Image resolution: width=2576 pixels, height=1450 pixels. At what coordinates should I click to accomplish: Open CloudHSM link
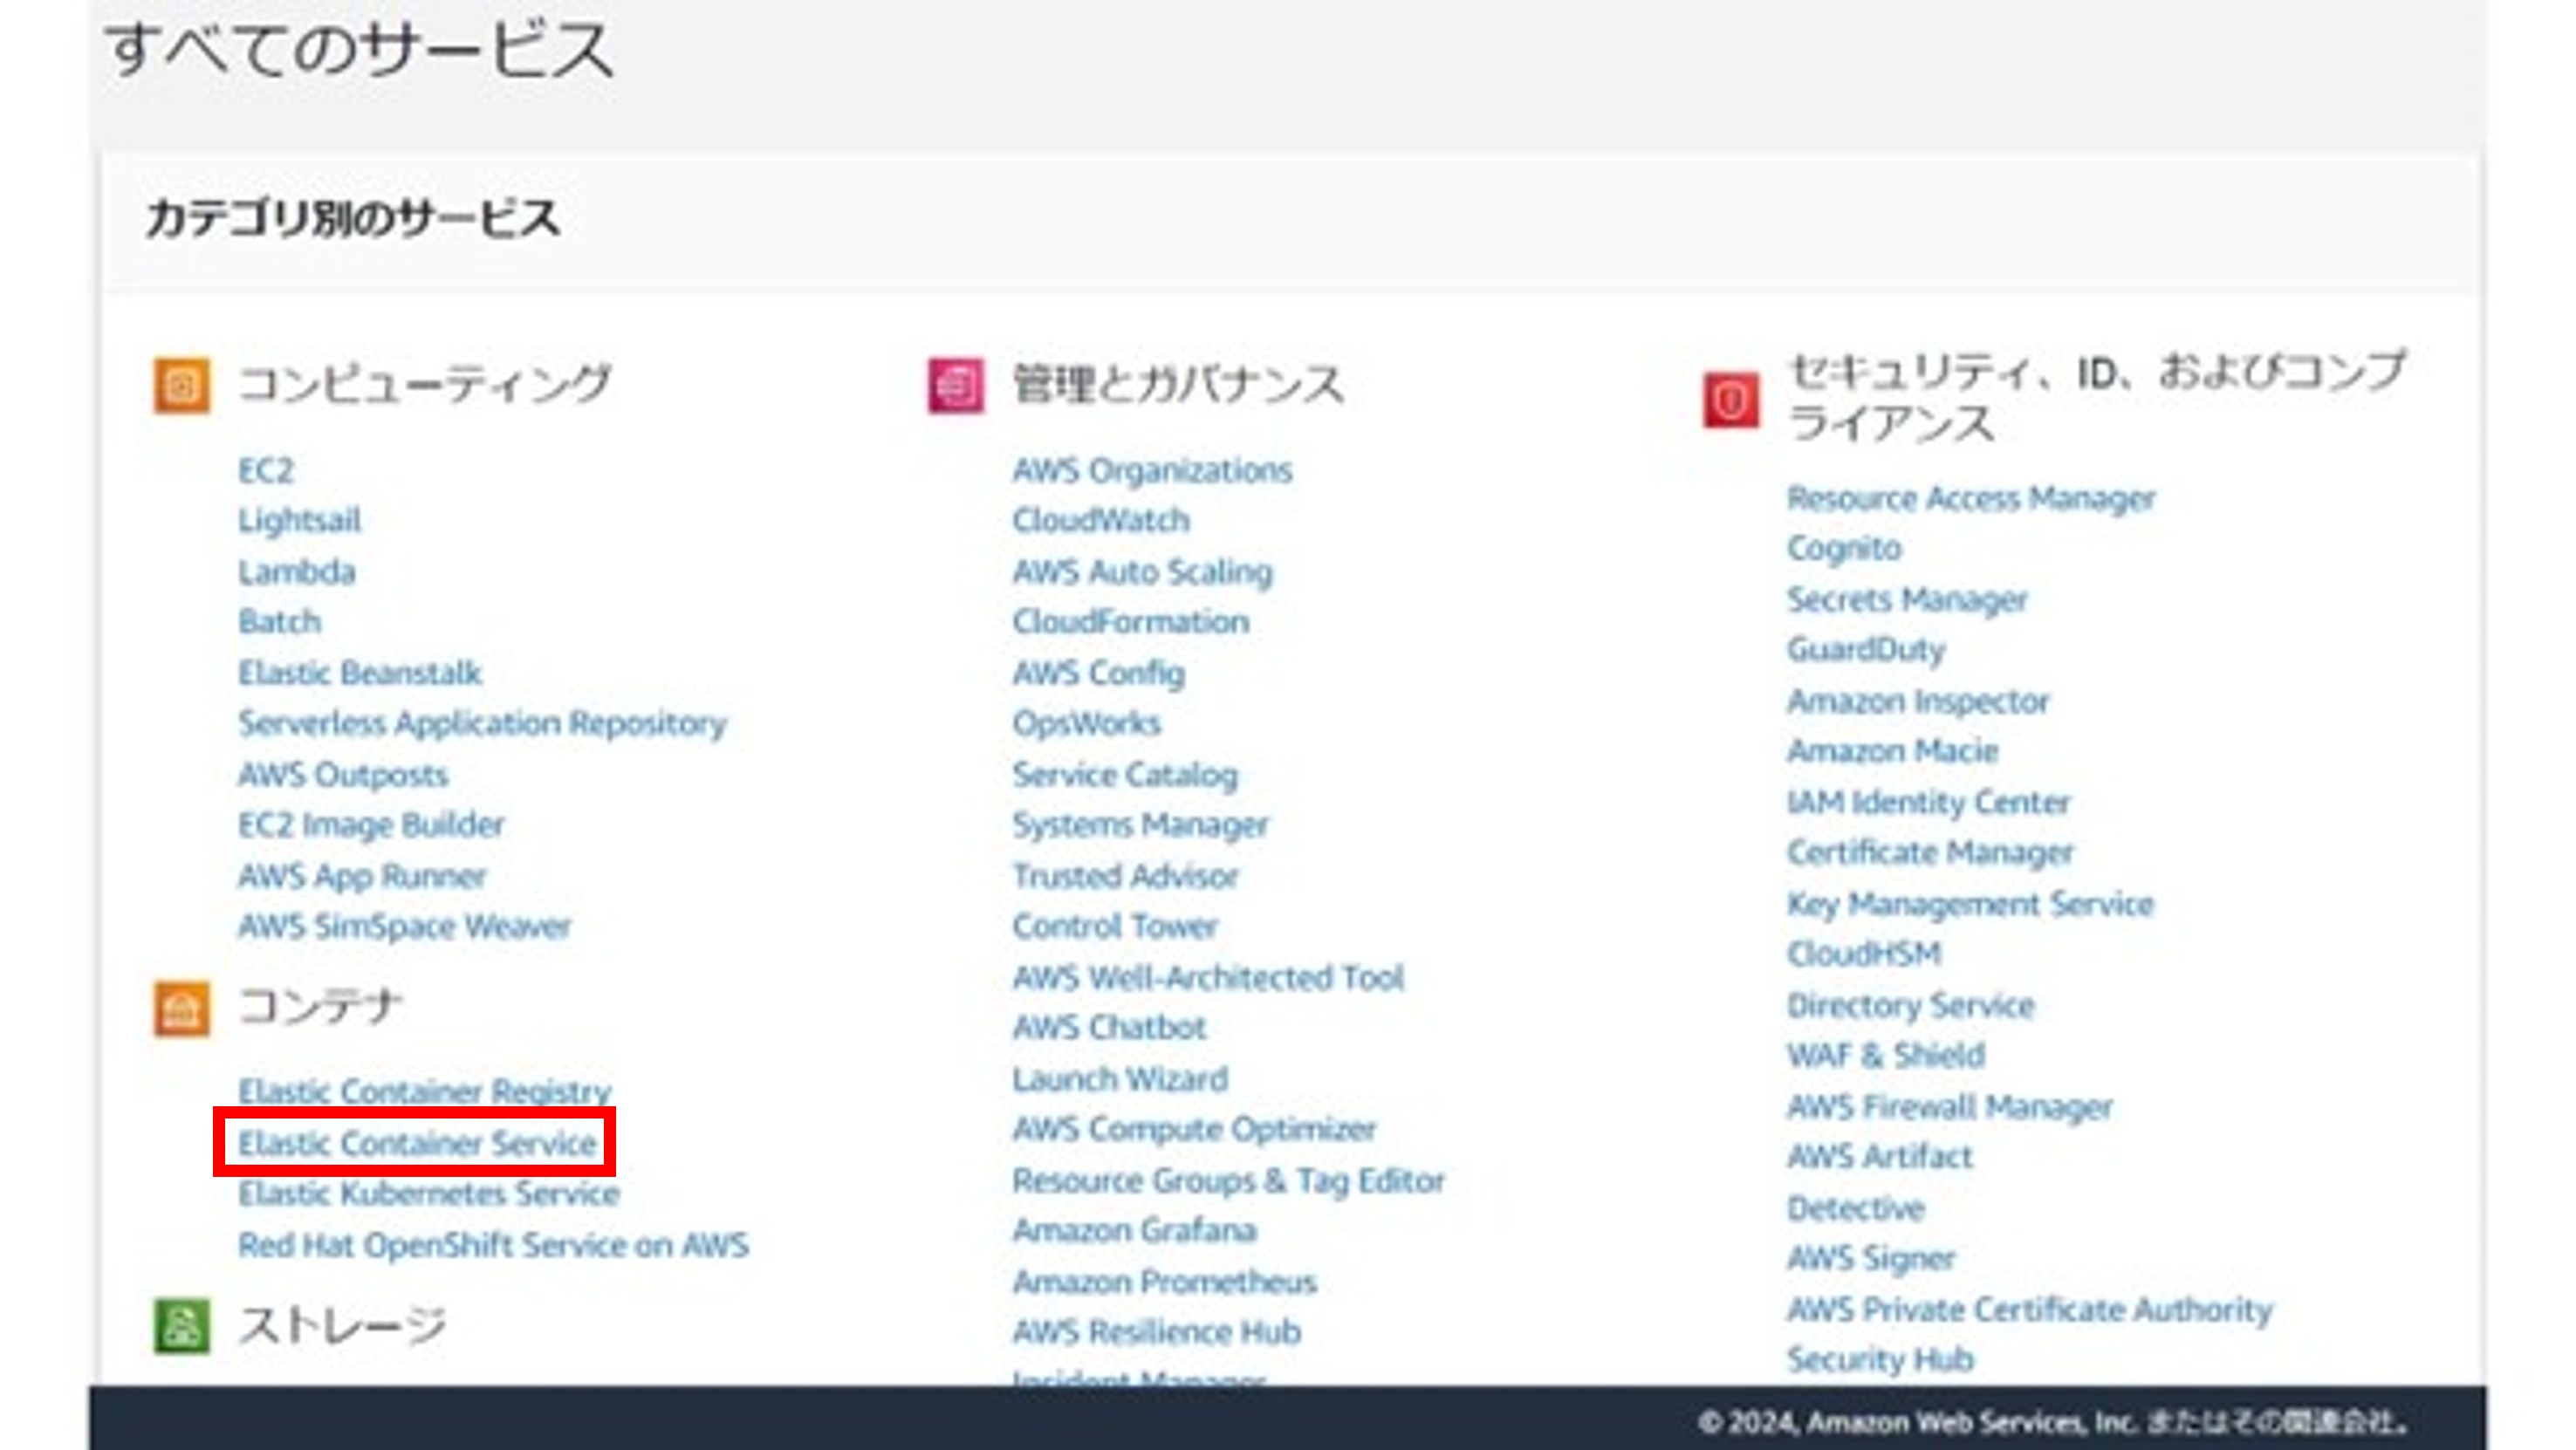pyautogui.click(x=1864, y=955)
